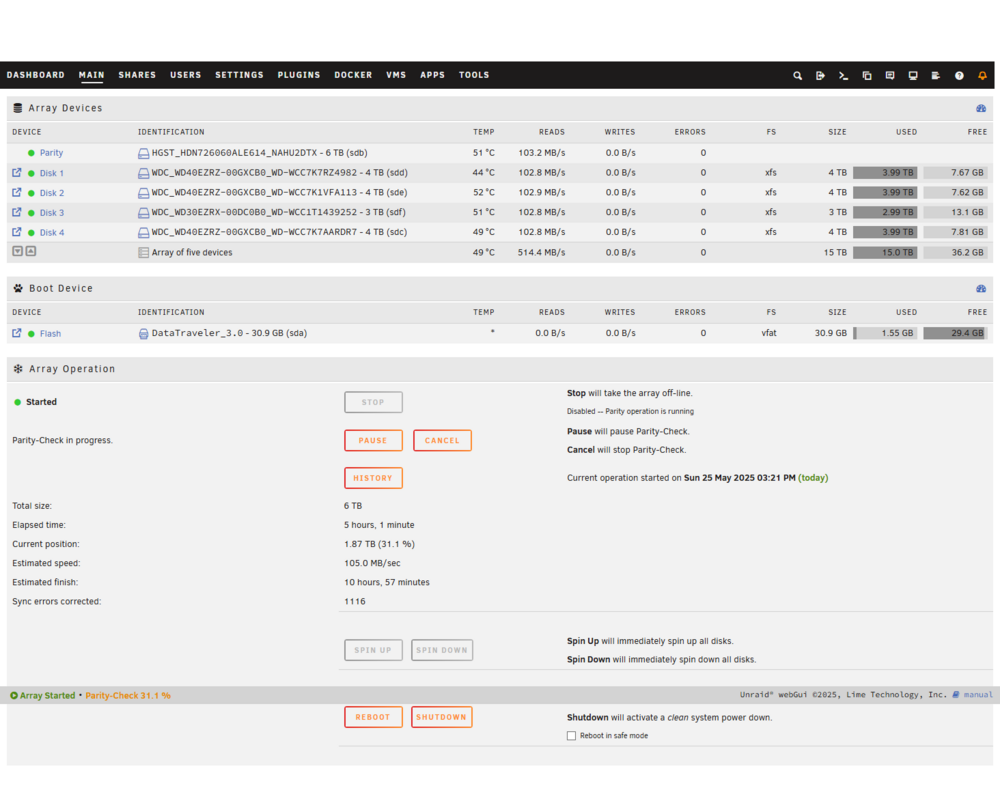The width and height of the screenshot is (1000, 786).
Task: Browse Disk 2 via its open icon
Action: (x=17, y=192)
